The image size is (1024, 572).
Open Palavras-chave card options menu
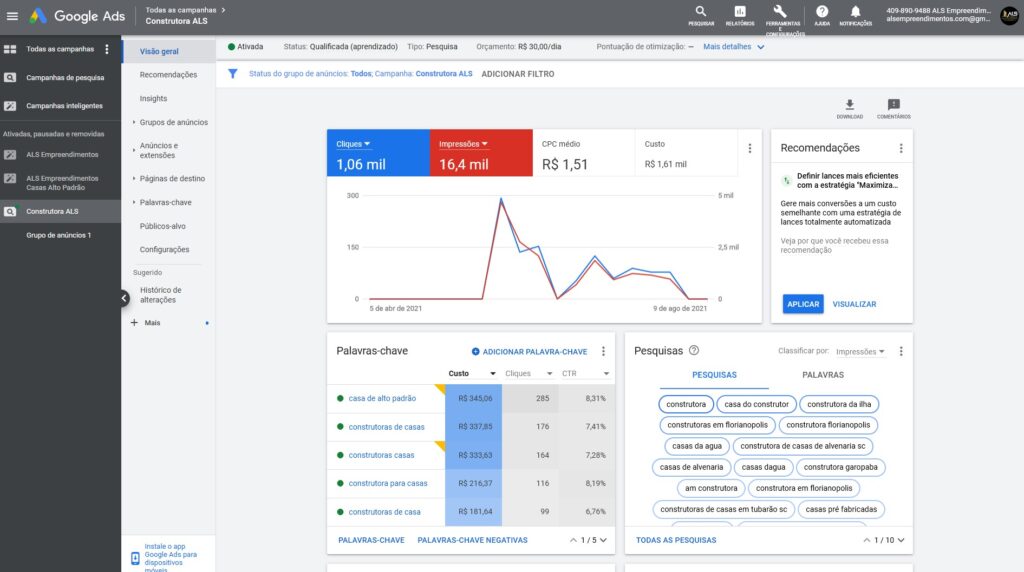pyautogui.click(x=603, y=351)
